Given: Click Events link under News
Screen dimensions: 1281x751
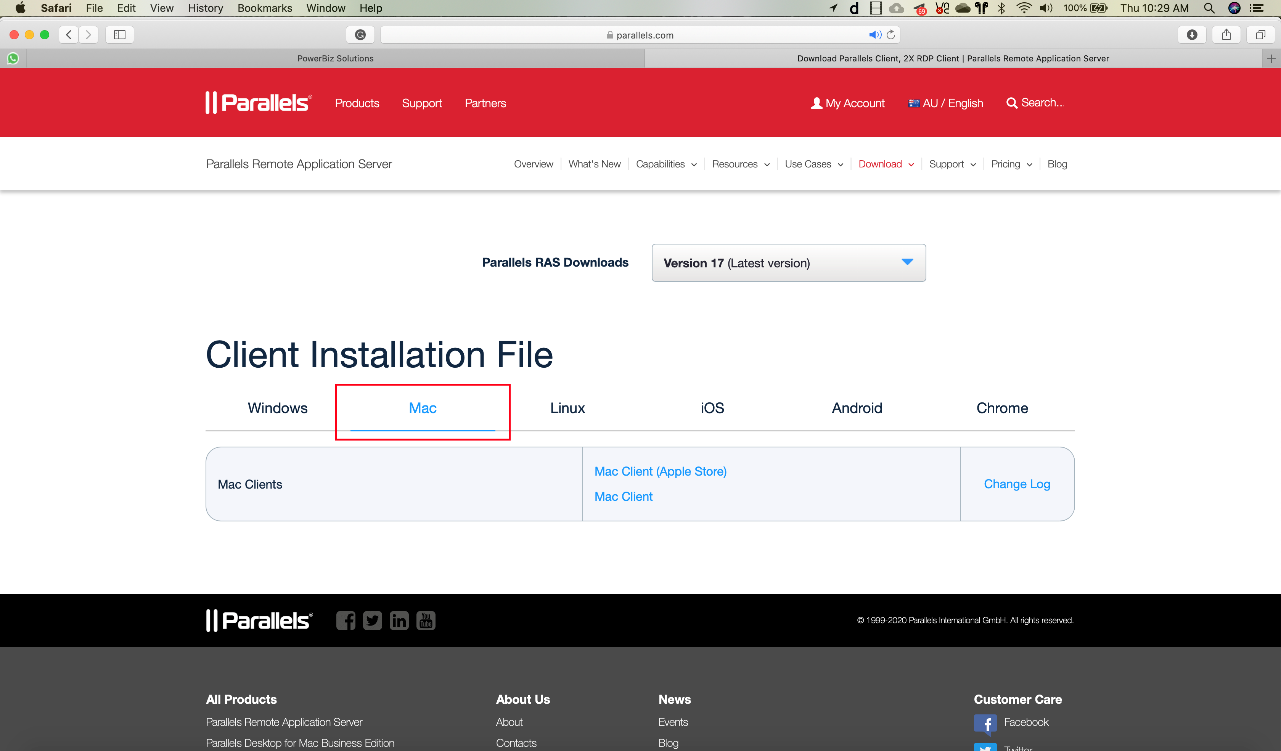Looking at the screenshot, I should pyautogui.click(x=673, y=722).
